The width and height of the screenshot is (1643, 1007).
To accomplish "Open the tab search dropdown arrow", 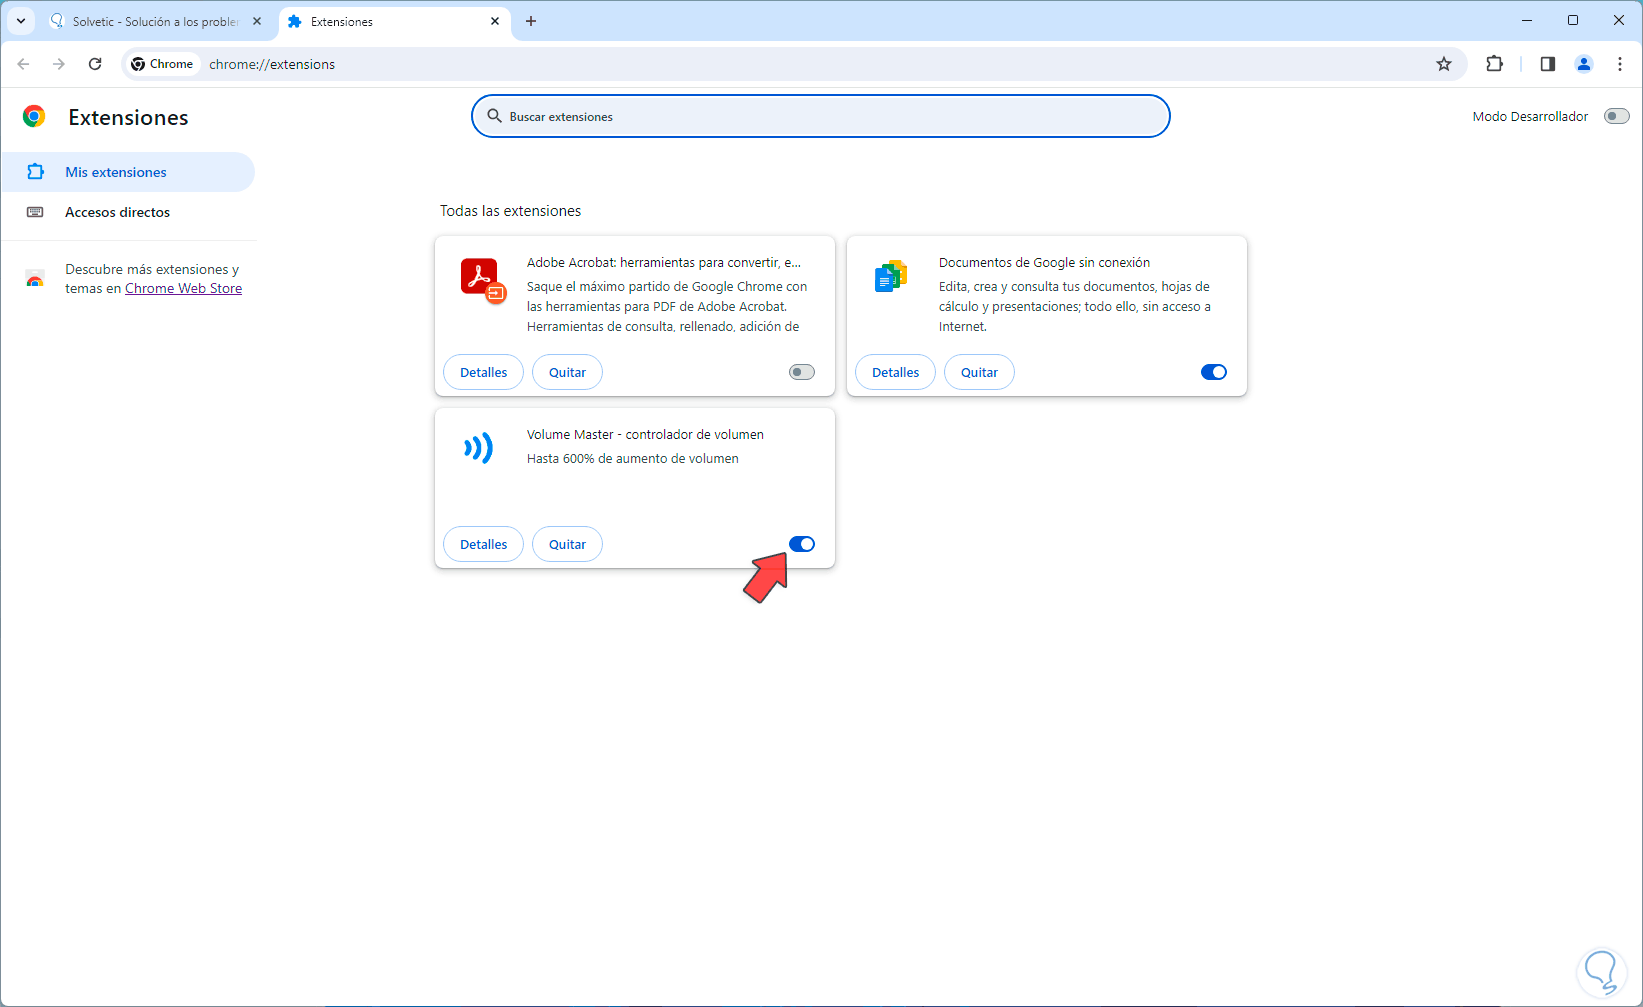I will [x=21, y=21].
